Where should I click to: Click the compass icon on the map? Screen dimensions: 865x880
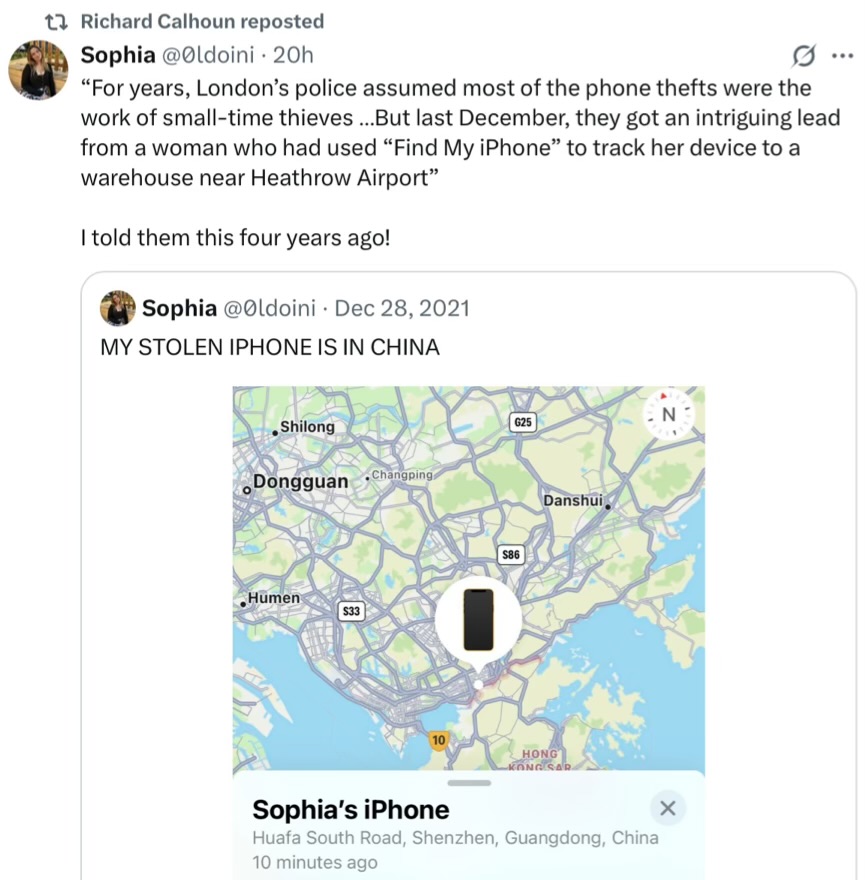pyautogui.click(x=669, y=415)
